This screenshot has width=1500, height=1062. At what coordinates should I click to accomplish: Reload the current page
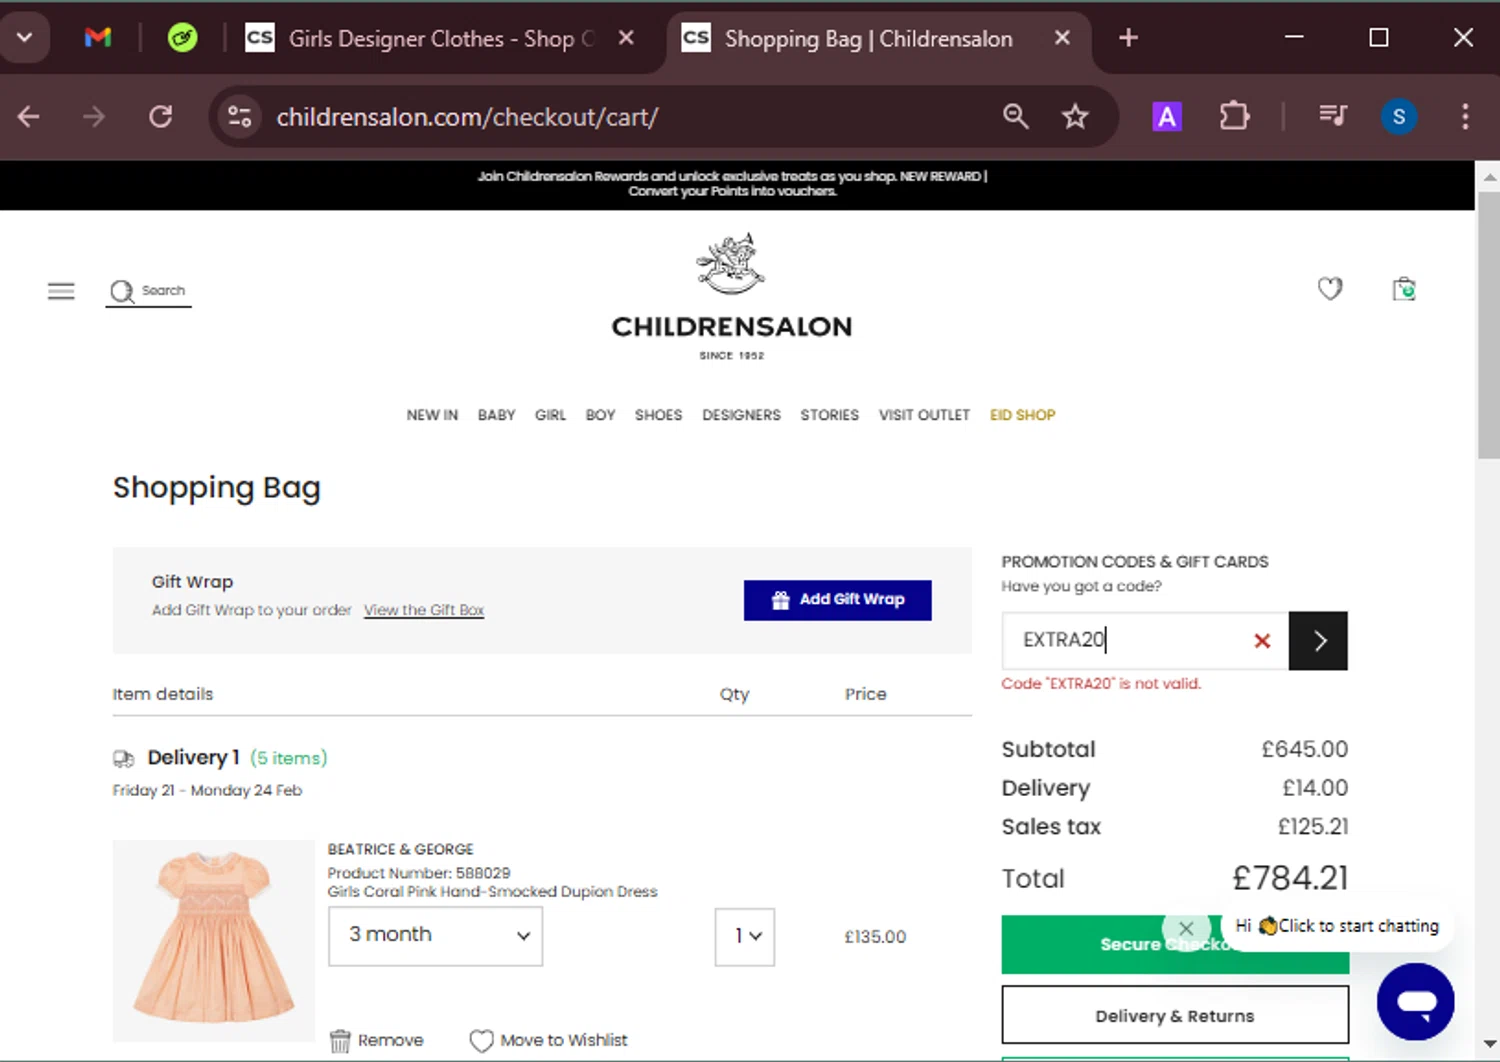[160, 117]
